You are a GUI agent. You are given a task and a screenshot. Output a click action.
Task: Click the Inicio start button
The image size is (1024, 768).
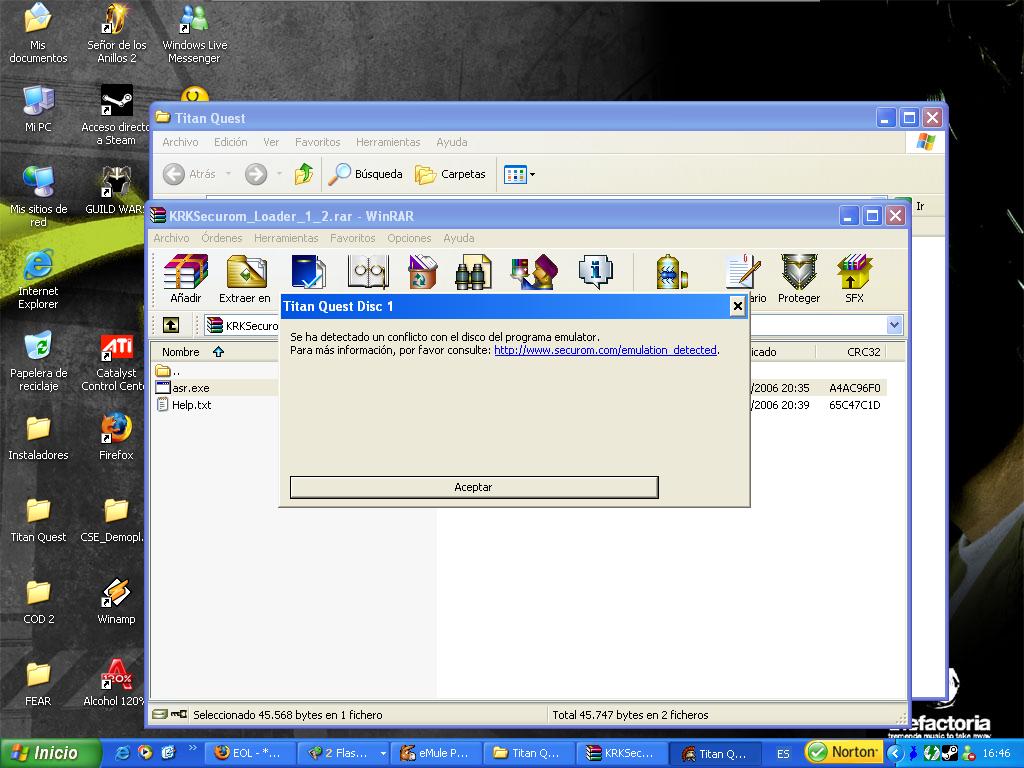click(x=50, y=753)
